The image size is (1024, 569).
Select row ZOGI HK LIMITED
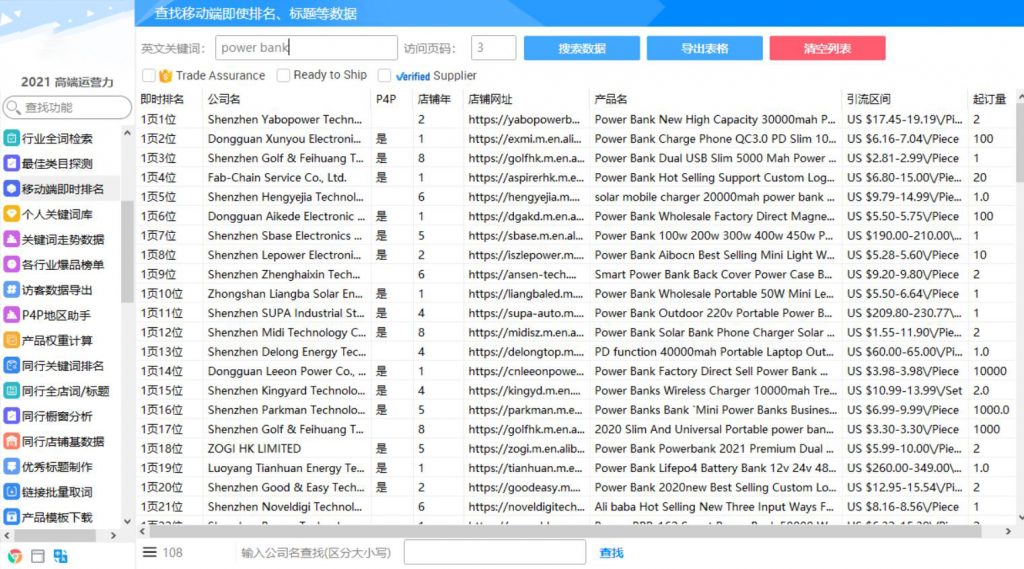pyautogui.click(x=576, y=449)
